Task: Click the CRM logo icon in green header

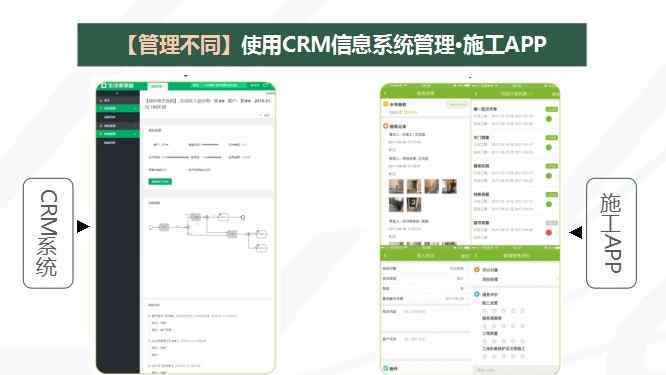Action: click(x=103, y=85)
